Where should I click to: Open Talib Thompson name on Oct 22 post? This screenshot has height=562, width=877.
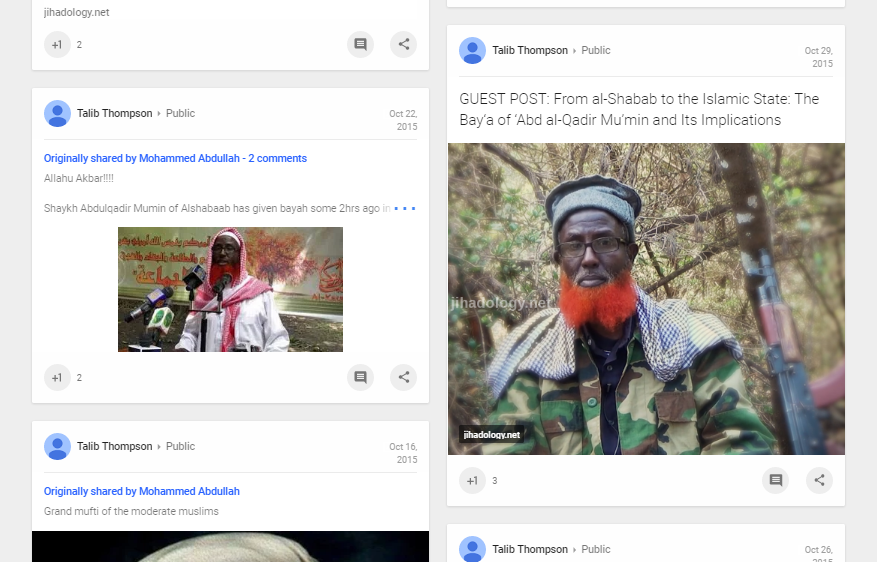click(x=115, y=114)
